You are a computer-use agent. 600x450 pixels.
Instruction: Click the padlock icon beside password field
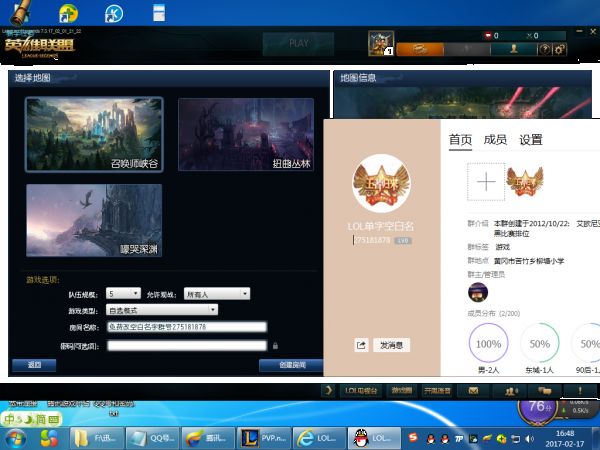click(x=275, y=346)
